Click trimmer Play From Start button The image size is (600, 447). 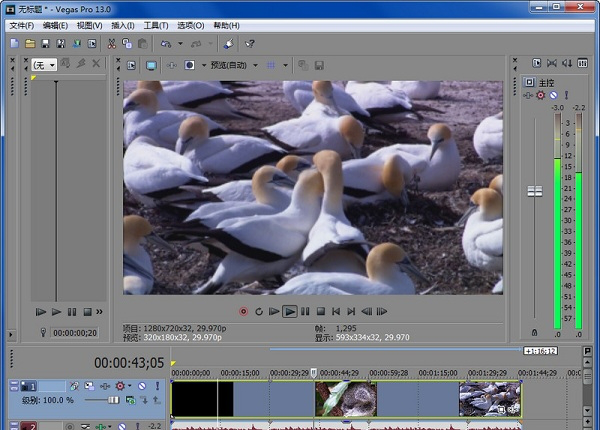point(41,312)
